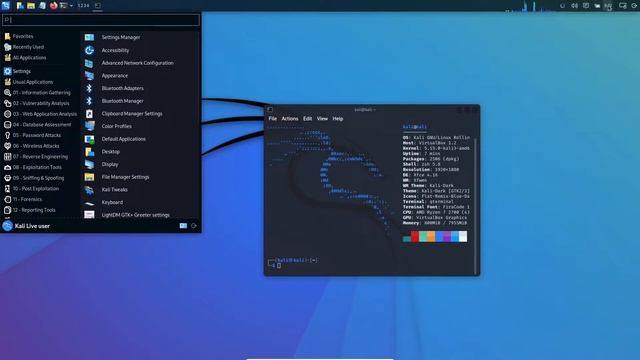Click the Kali Tweaks icon
The height and width of the screenshot is (360, 640).
click(89, 189)
